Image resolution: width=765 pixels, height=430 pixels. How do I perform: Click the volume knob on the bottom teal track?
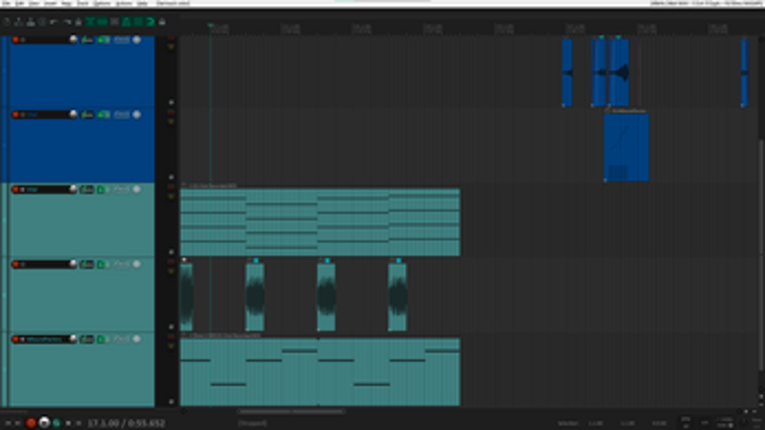(x=73, y=339)
